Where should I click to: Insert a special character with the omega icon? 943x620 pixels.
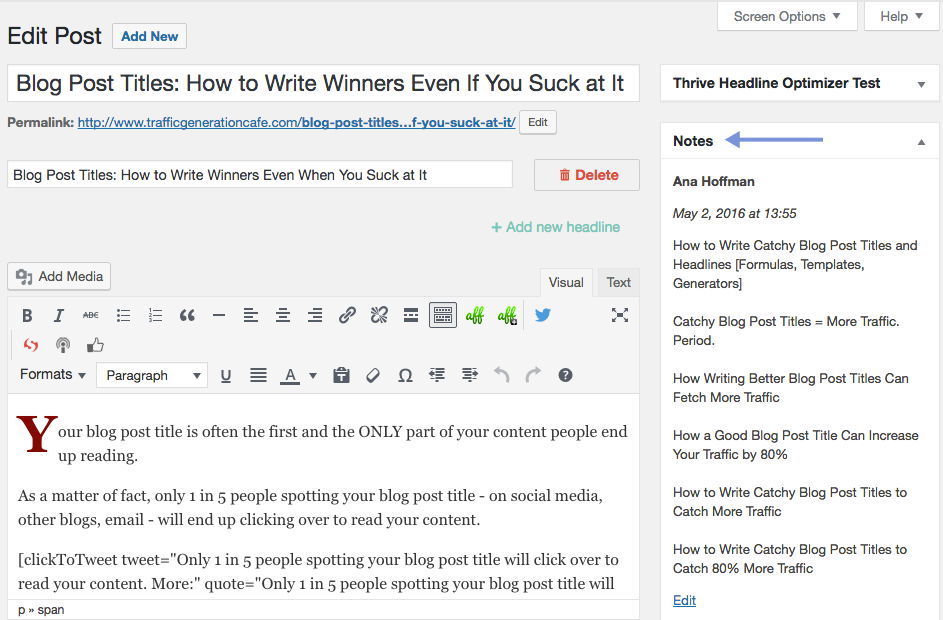click(405, 374)
